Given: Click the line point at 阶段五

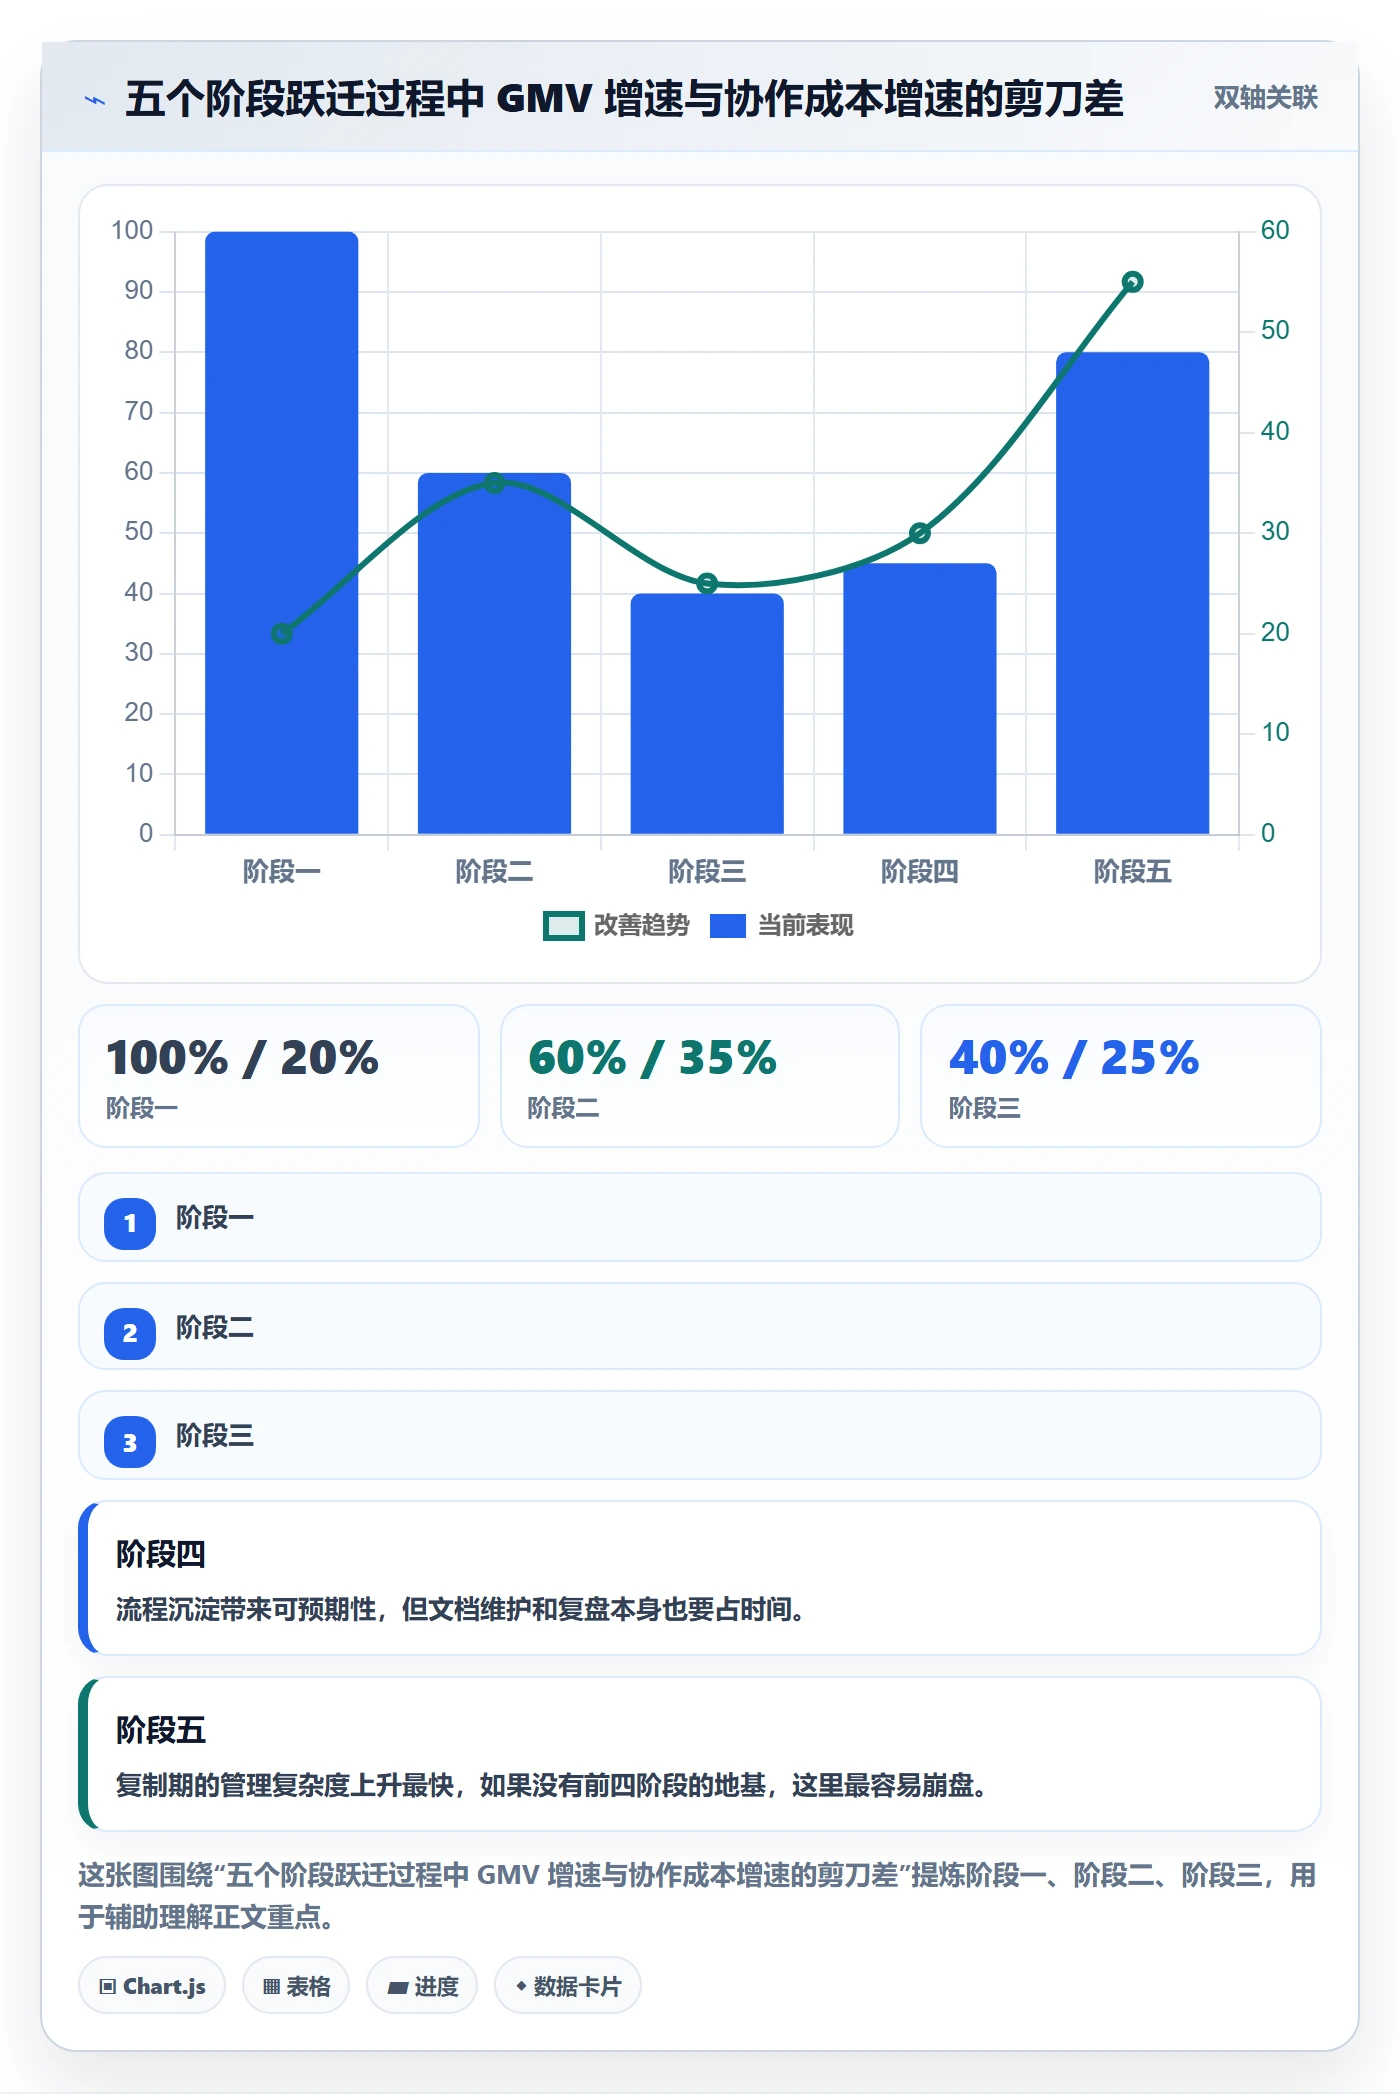Looking at the screenshot, I should [1132, 282].
